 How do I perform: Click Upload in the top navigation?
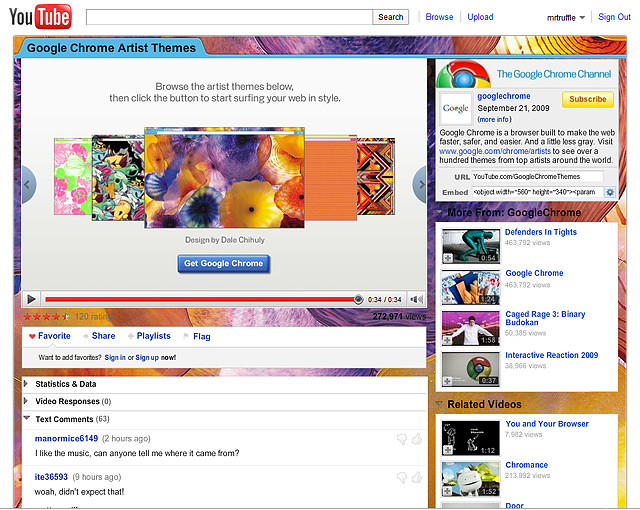pos(480,17)
